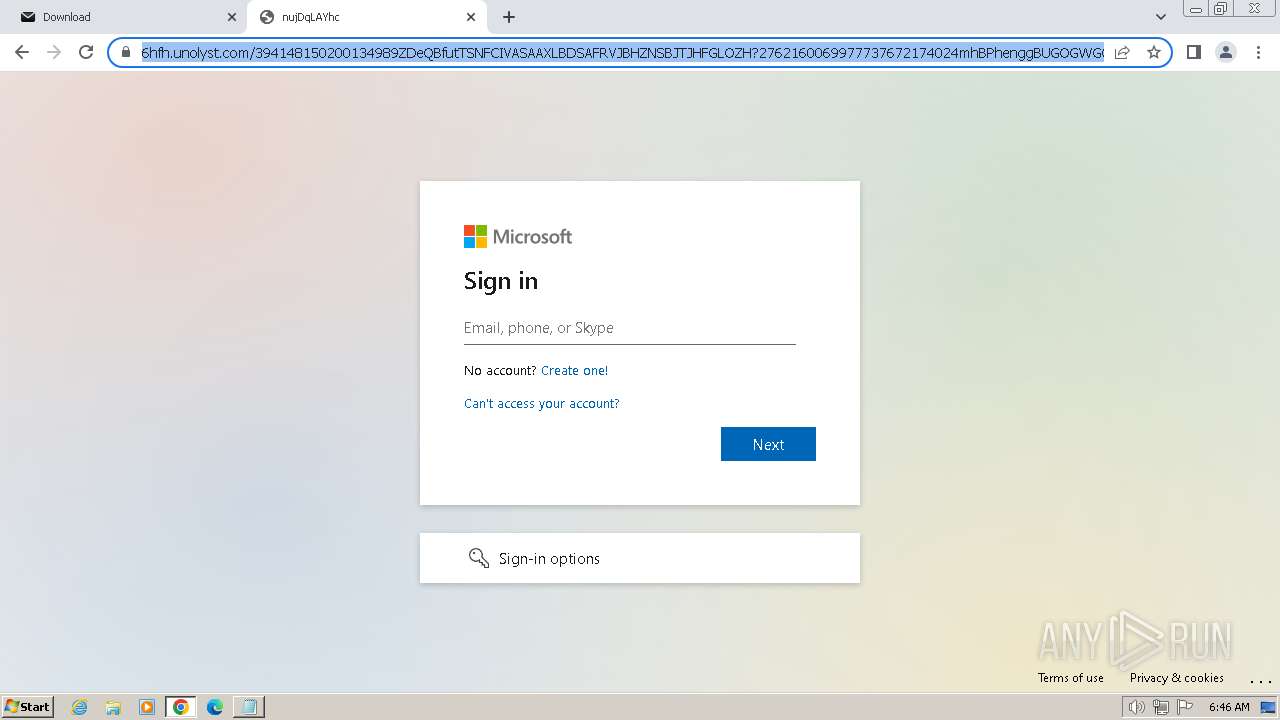Open Microsoft Edge from the taskbar

pos(214,707)
